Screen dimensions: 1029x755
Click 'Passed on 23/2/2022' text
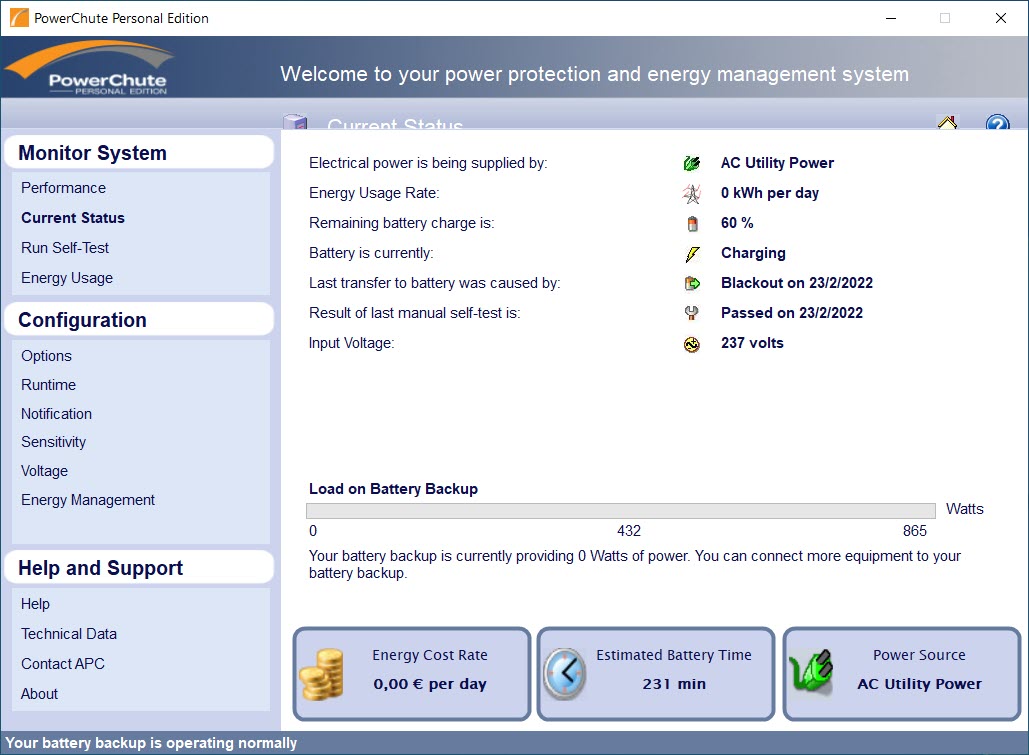click(791, 313)
